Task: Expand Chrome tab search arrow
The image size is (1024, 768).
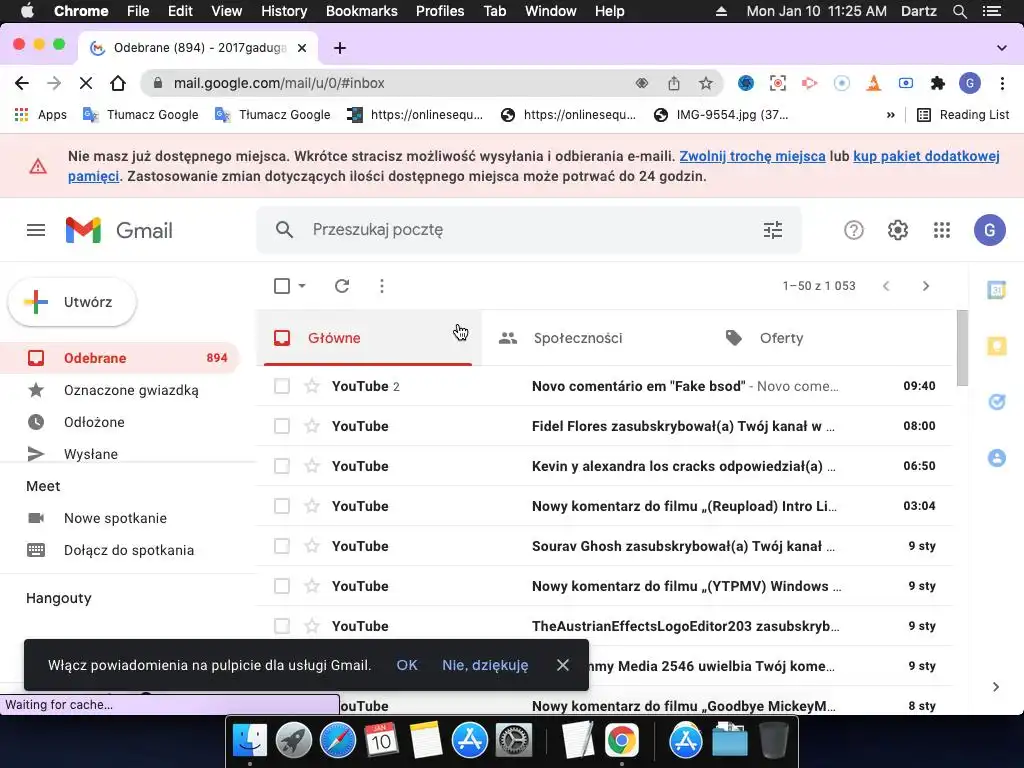Action: (1002, 48)
